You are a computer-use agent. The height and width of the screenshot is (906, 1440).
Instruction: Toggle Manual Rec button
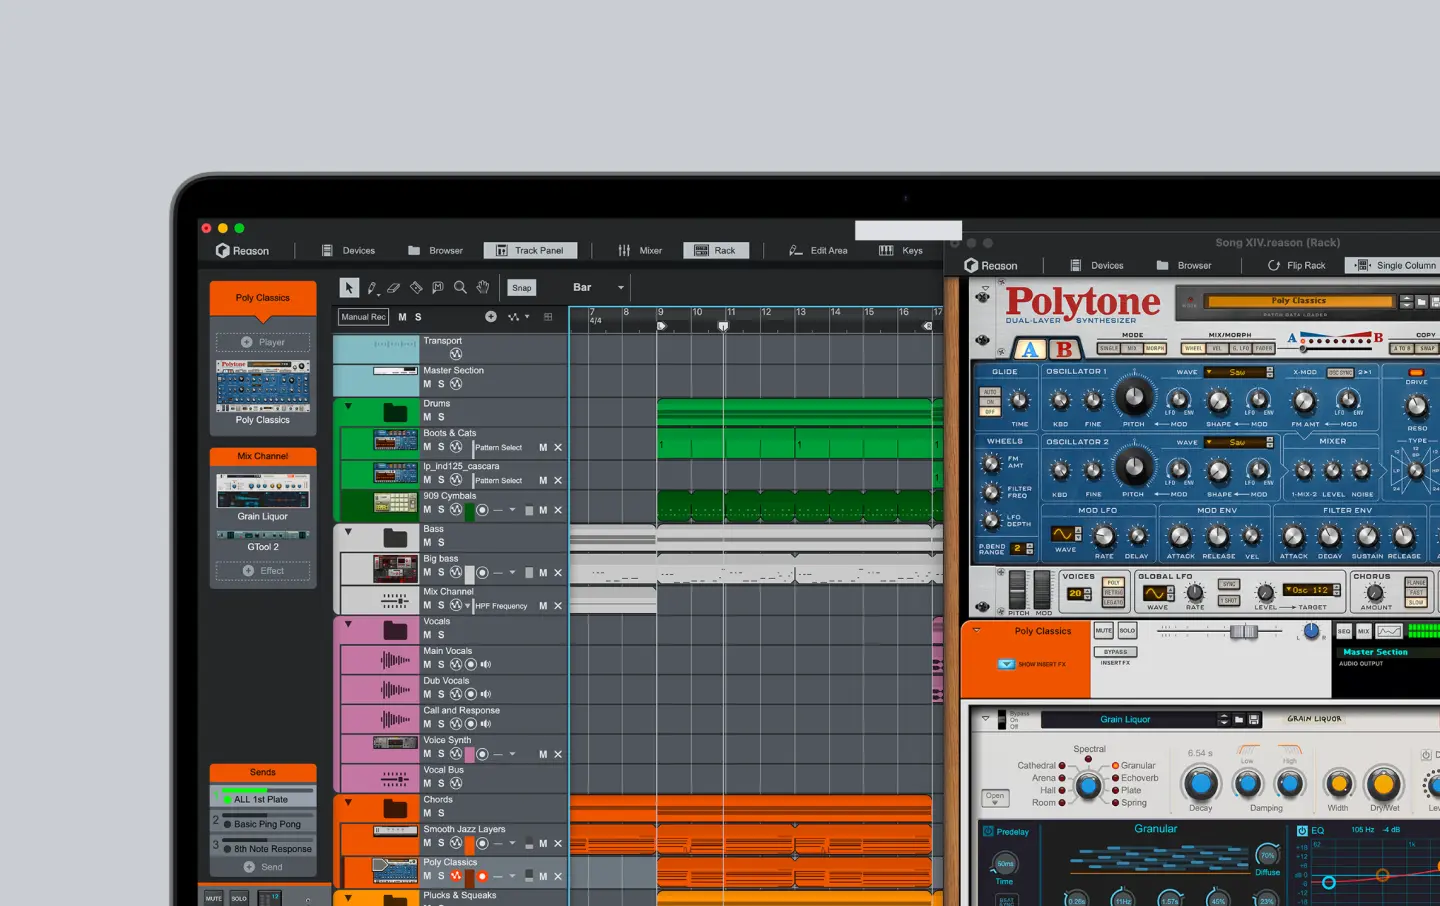(x=363, y=317)
